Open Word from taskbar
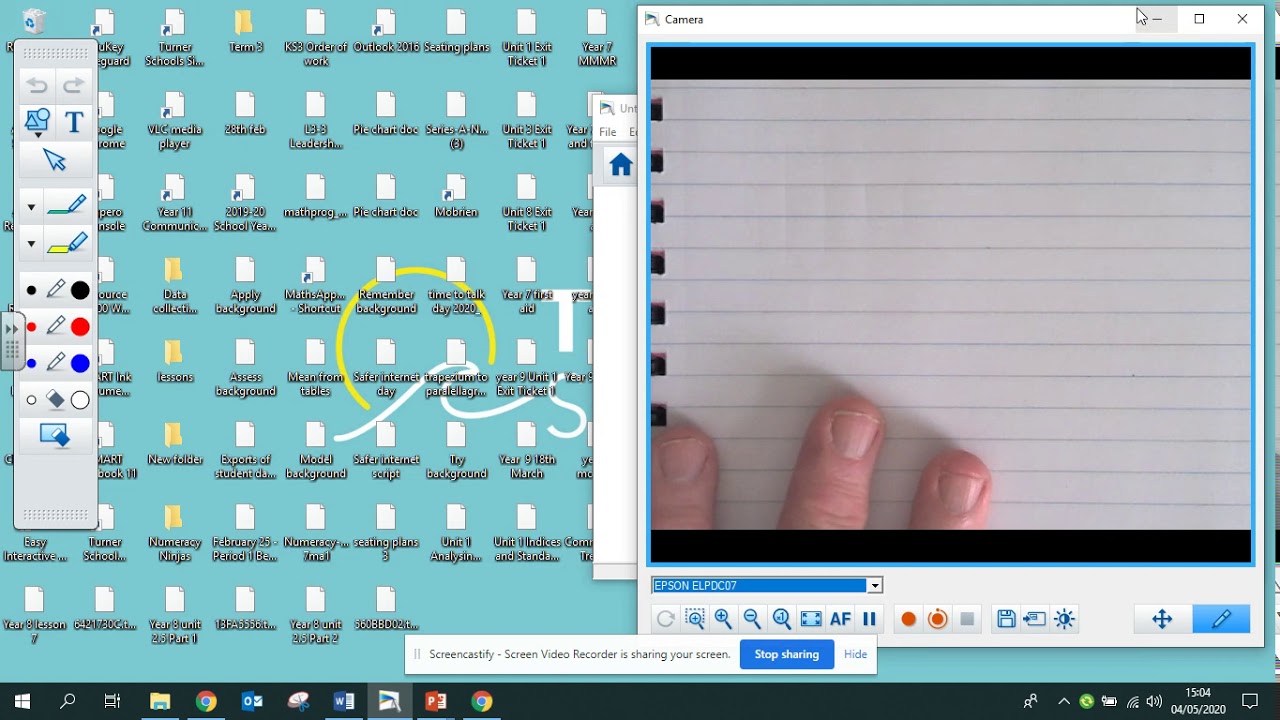The height and width of the screenshot is (720, 1280). [344, 701]
